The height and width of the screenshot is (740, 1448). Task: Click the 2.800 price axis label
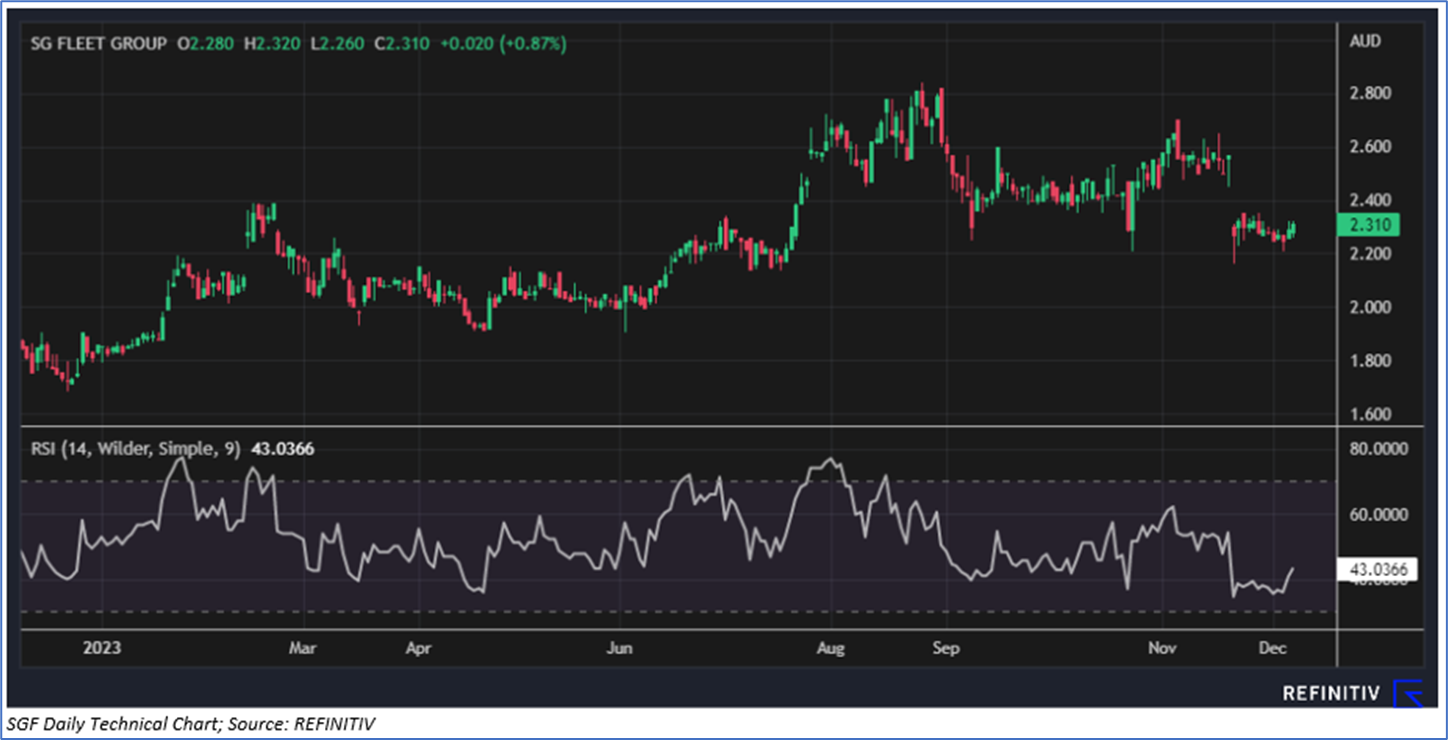pos(1369,94)
